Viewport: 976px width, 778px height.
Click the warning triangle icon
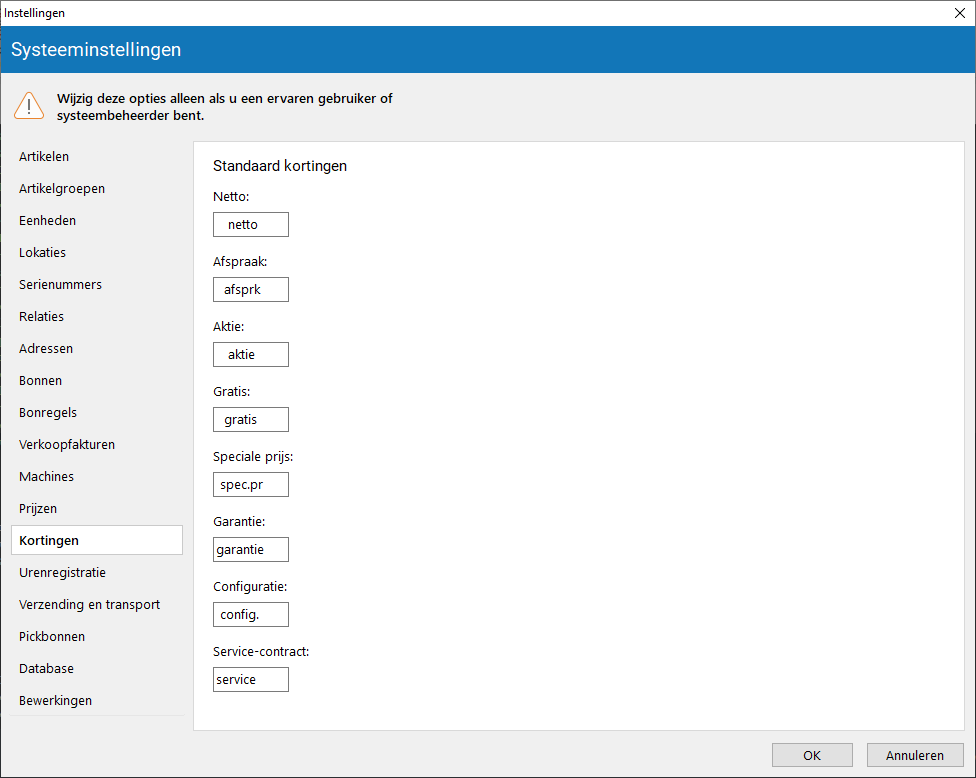point(29,106)
